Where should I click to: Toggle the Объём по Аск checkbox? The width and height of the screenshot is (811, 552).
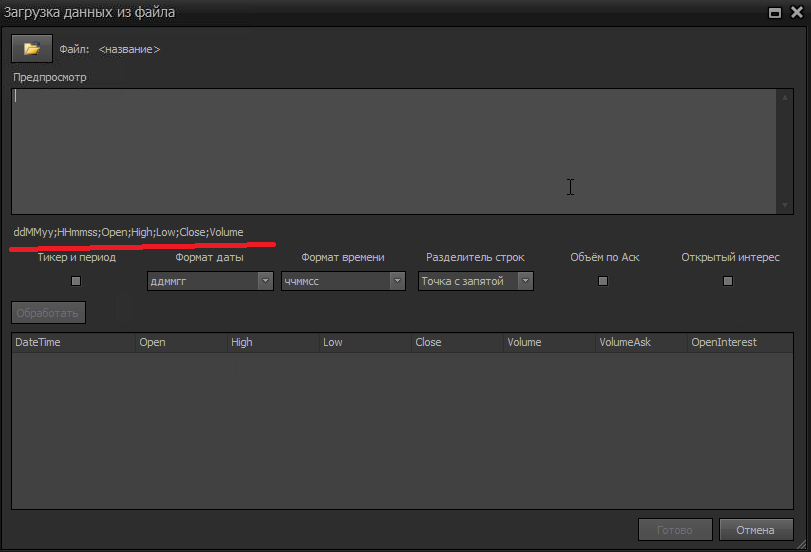tap(603, 281)
